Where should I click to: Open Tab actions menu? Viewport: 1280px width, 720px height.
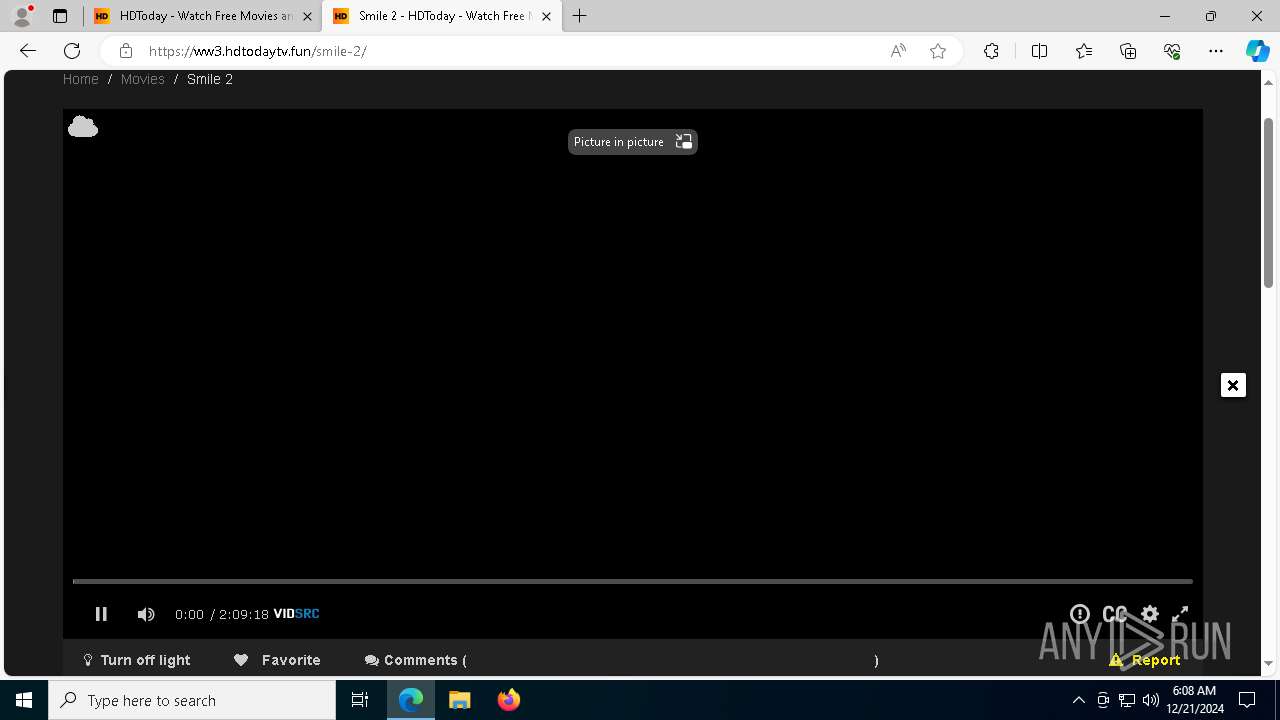60,16
